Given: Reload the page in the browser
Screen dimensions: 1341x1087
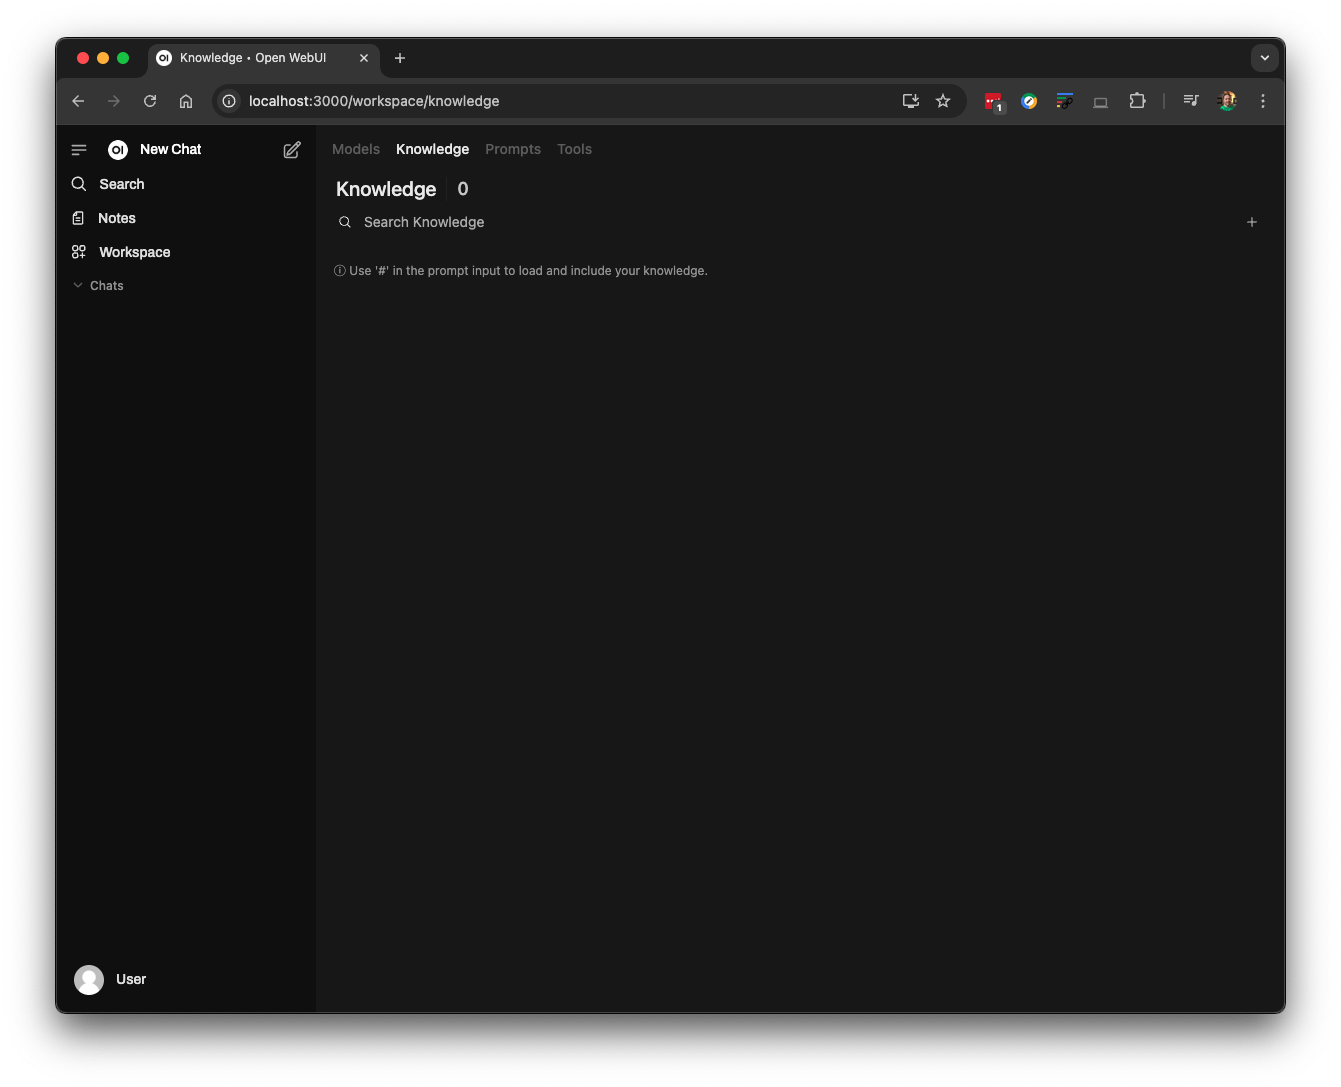Looking at the screenshot, I should point(150,101).
